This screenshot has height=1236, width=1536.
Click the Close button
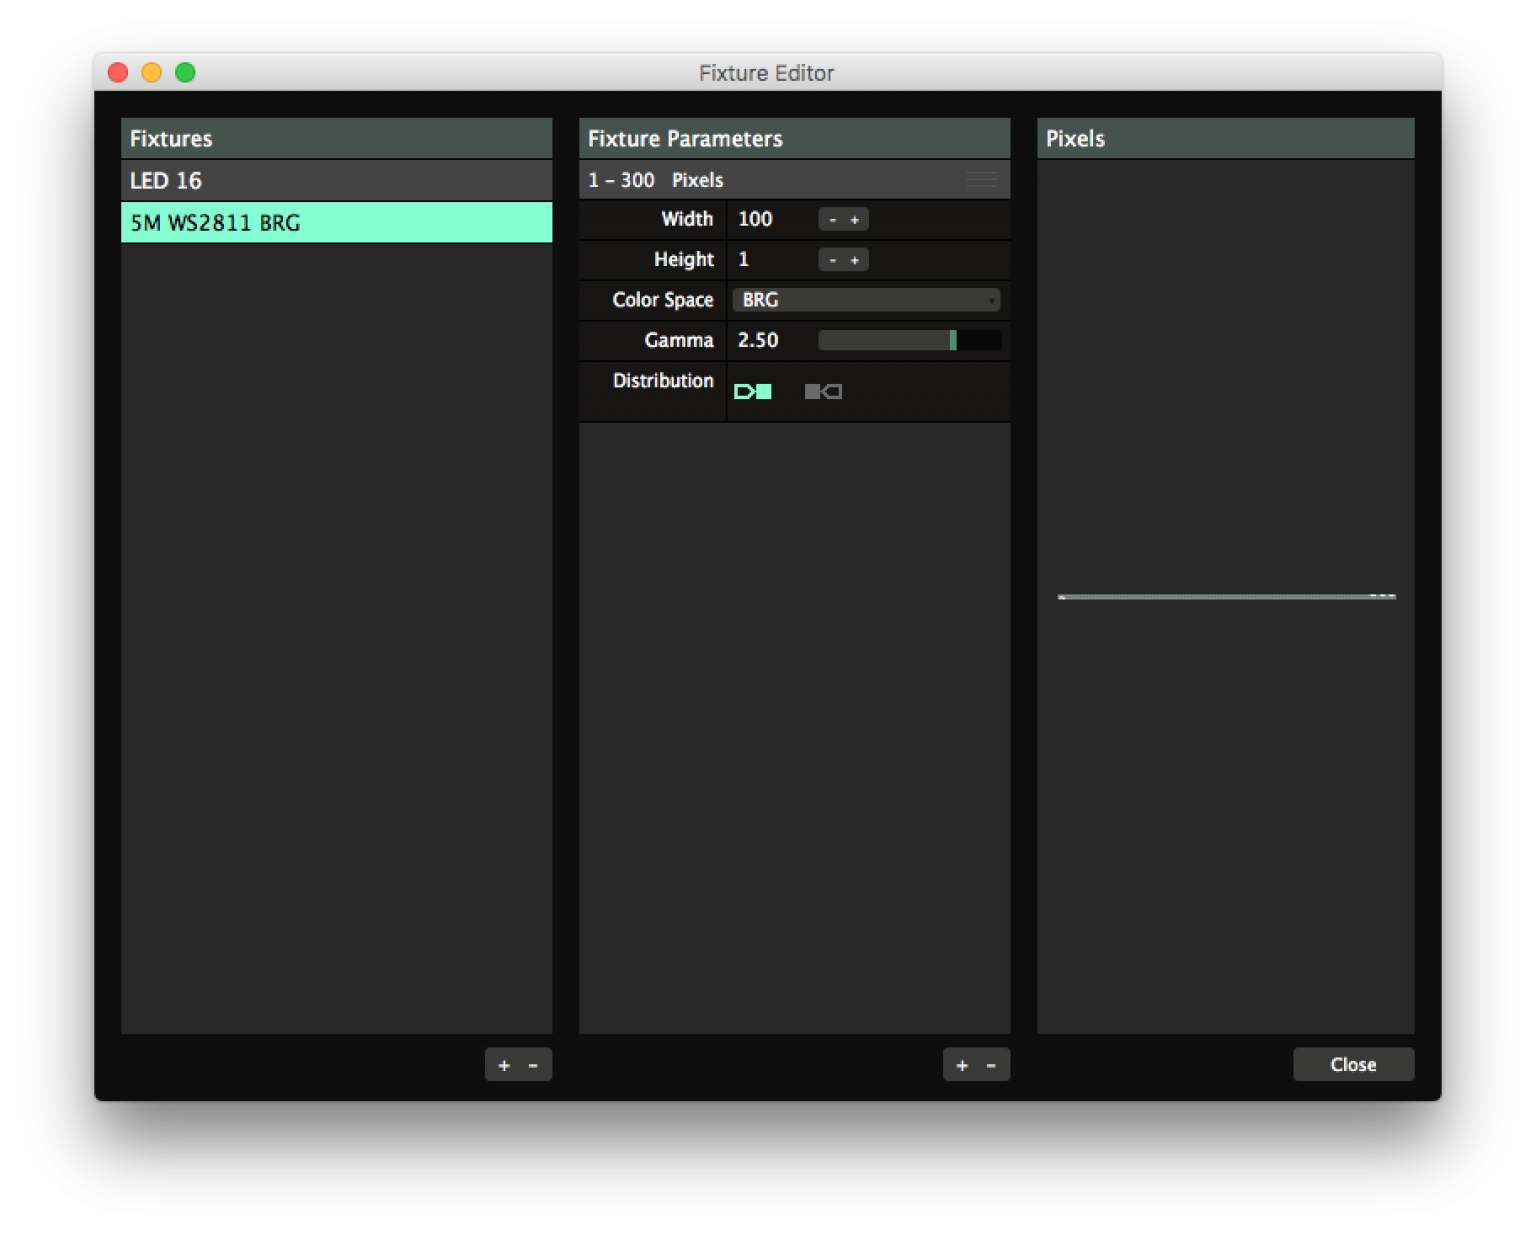(1353, 1064)
